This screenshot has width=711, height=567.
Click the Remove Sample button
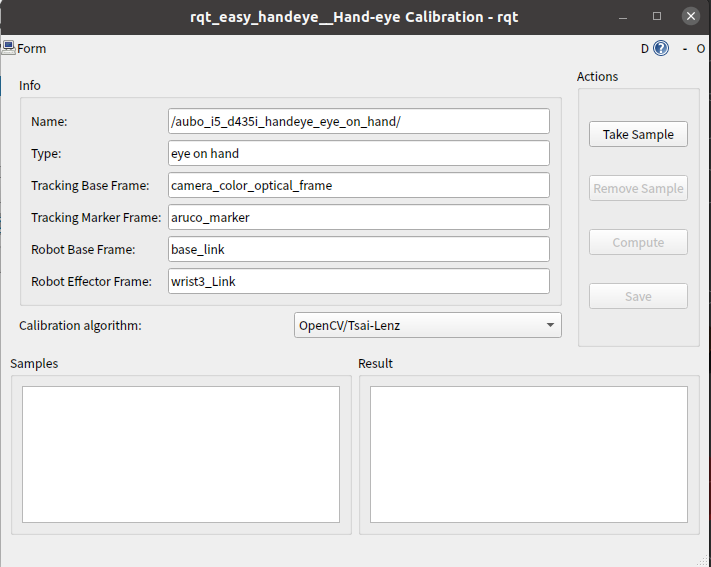click(638, 188)
